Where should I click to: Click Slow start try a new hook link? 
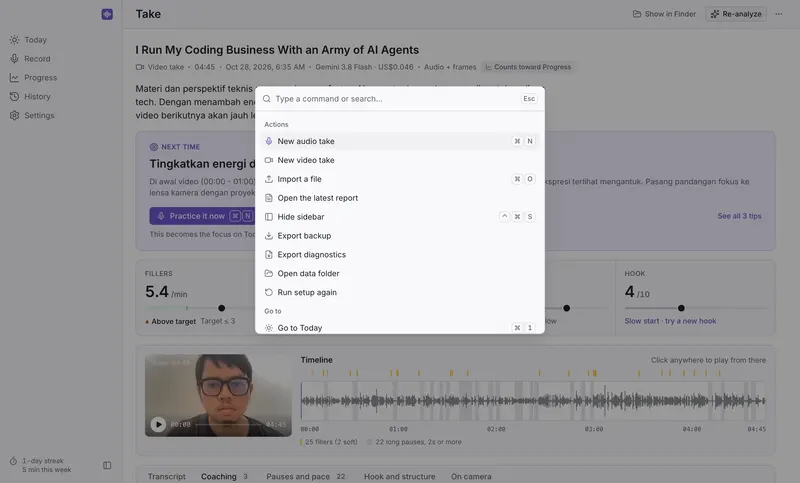670,321
